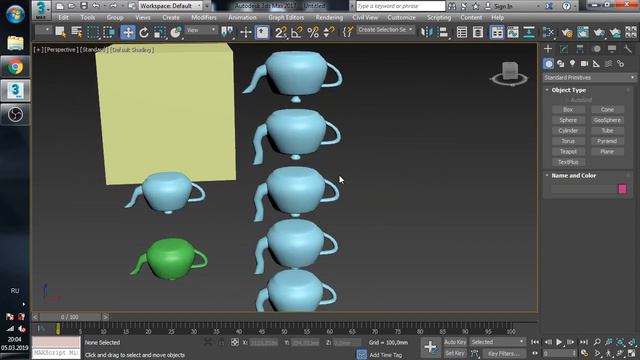Click the object name input field
This screenshot has height=360, width=640.
click(584, 189)
